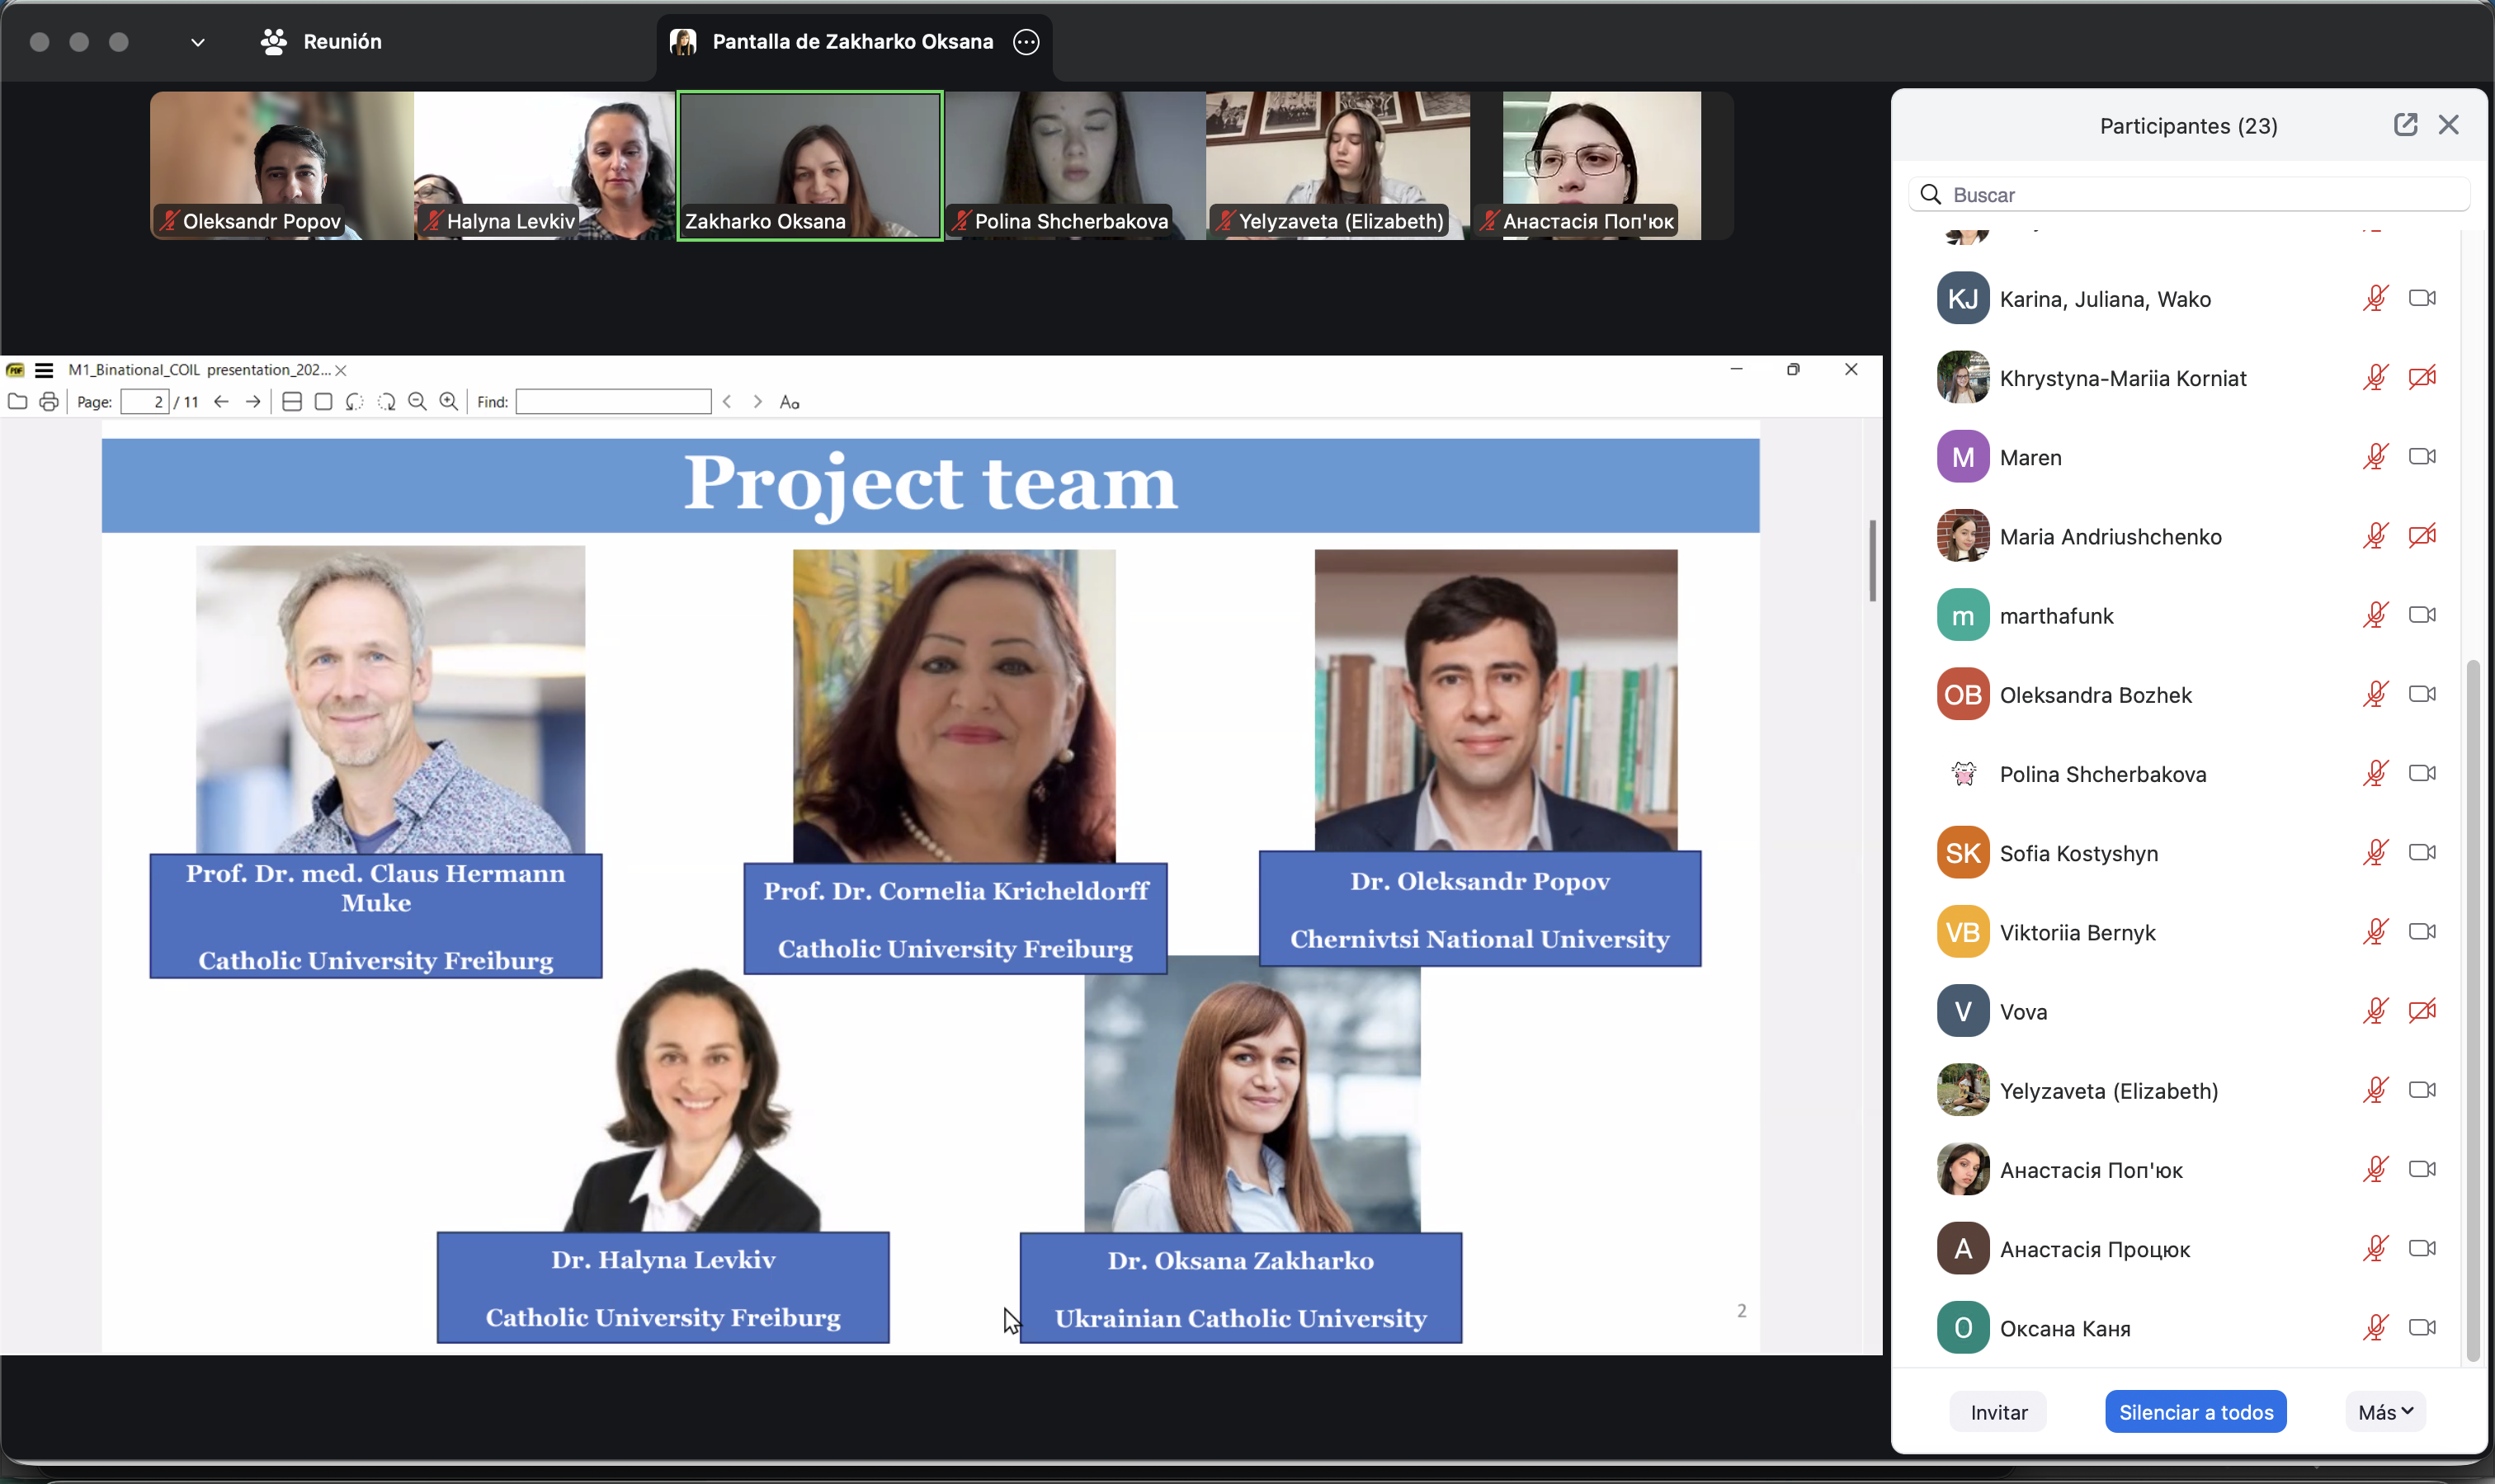Rotate the PDF page left
Image resolution: width=2495 pixels, height=1484 pixels.
pos(354,402)
